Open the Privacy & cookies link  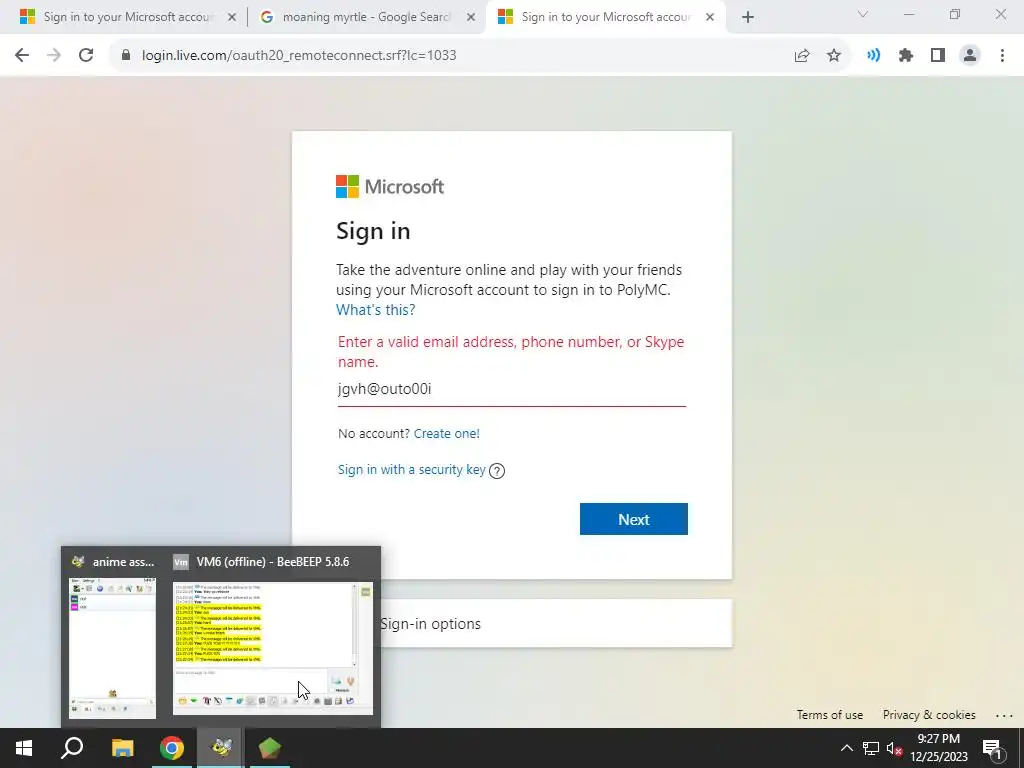tap(929, 715)
